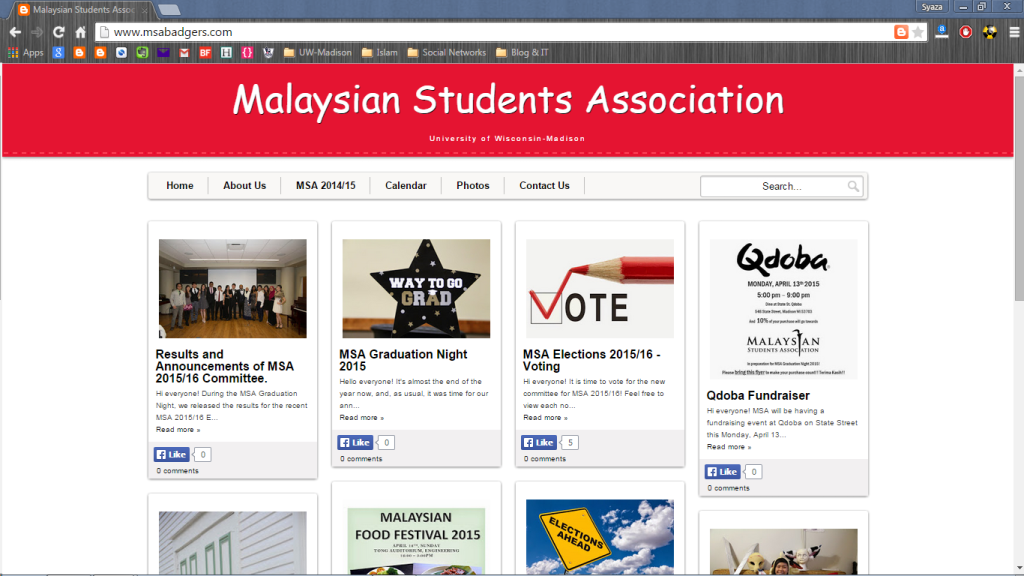Read more on Results and Announcements post
This screenshot has width=1024, height=576.
pos(178,430)
